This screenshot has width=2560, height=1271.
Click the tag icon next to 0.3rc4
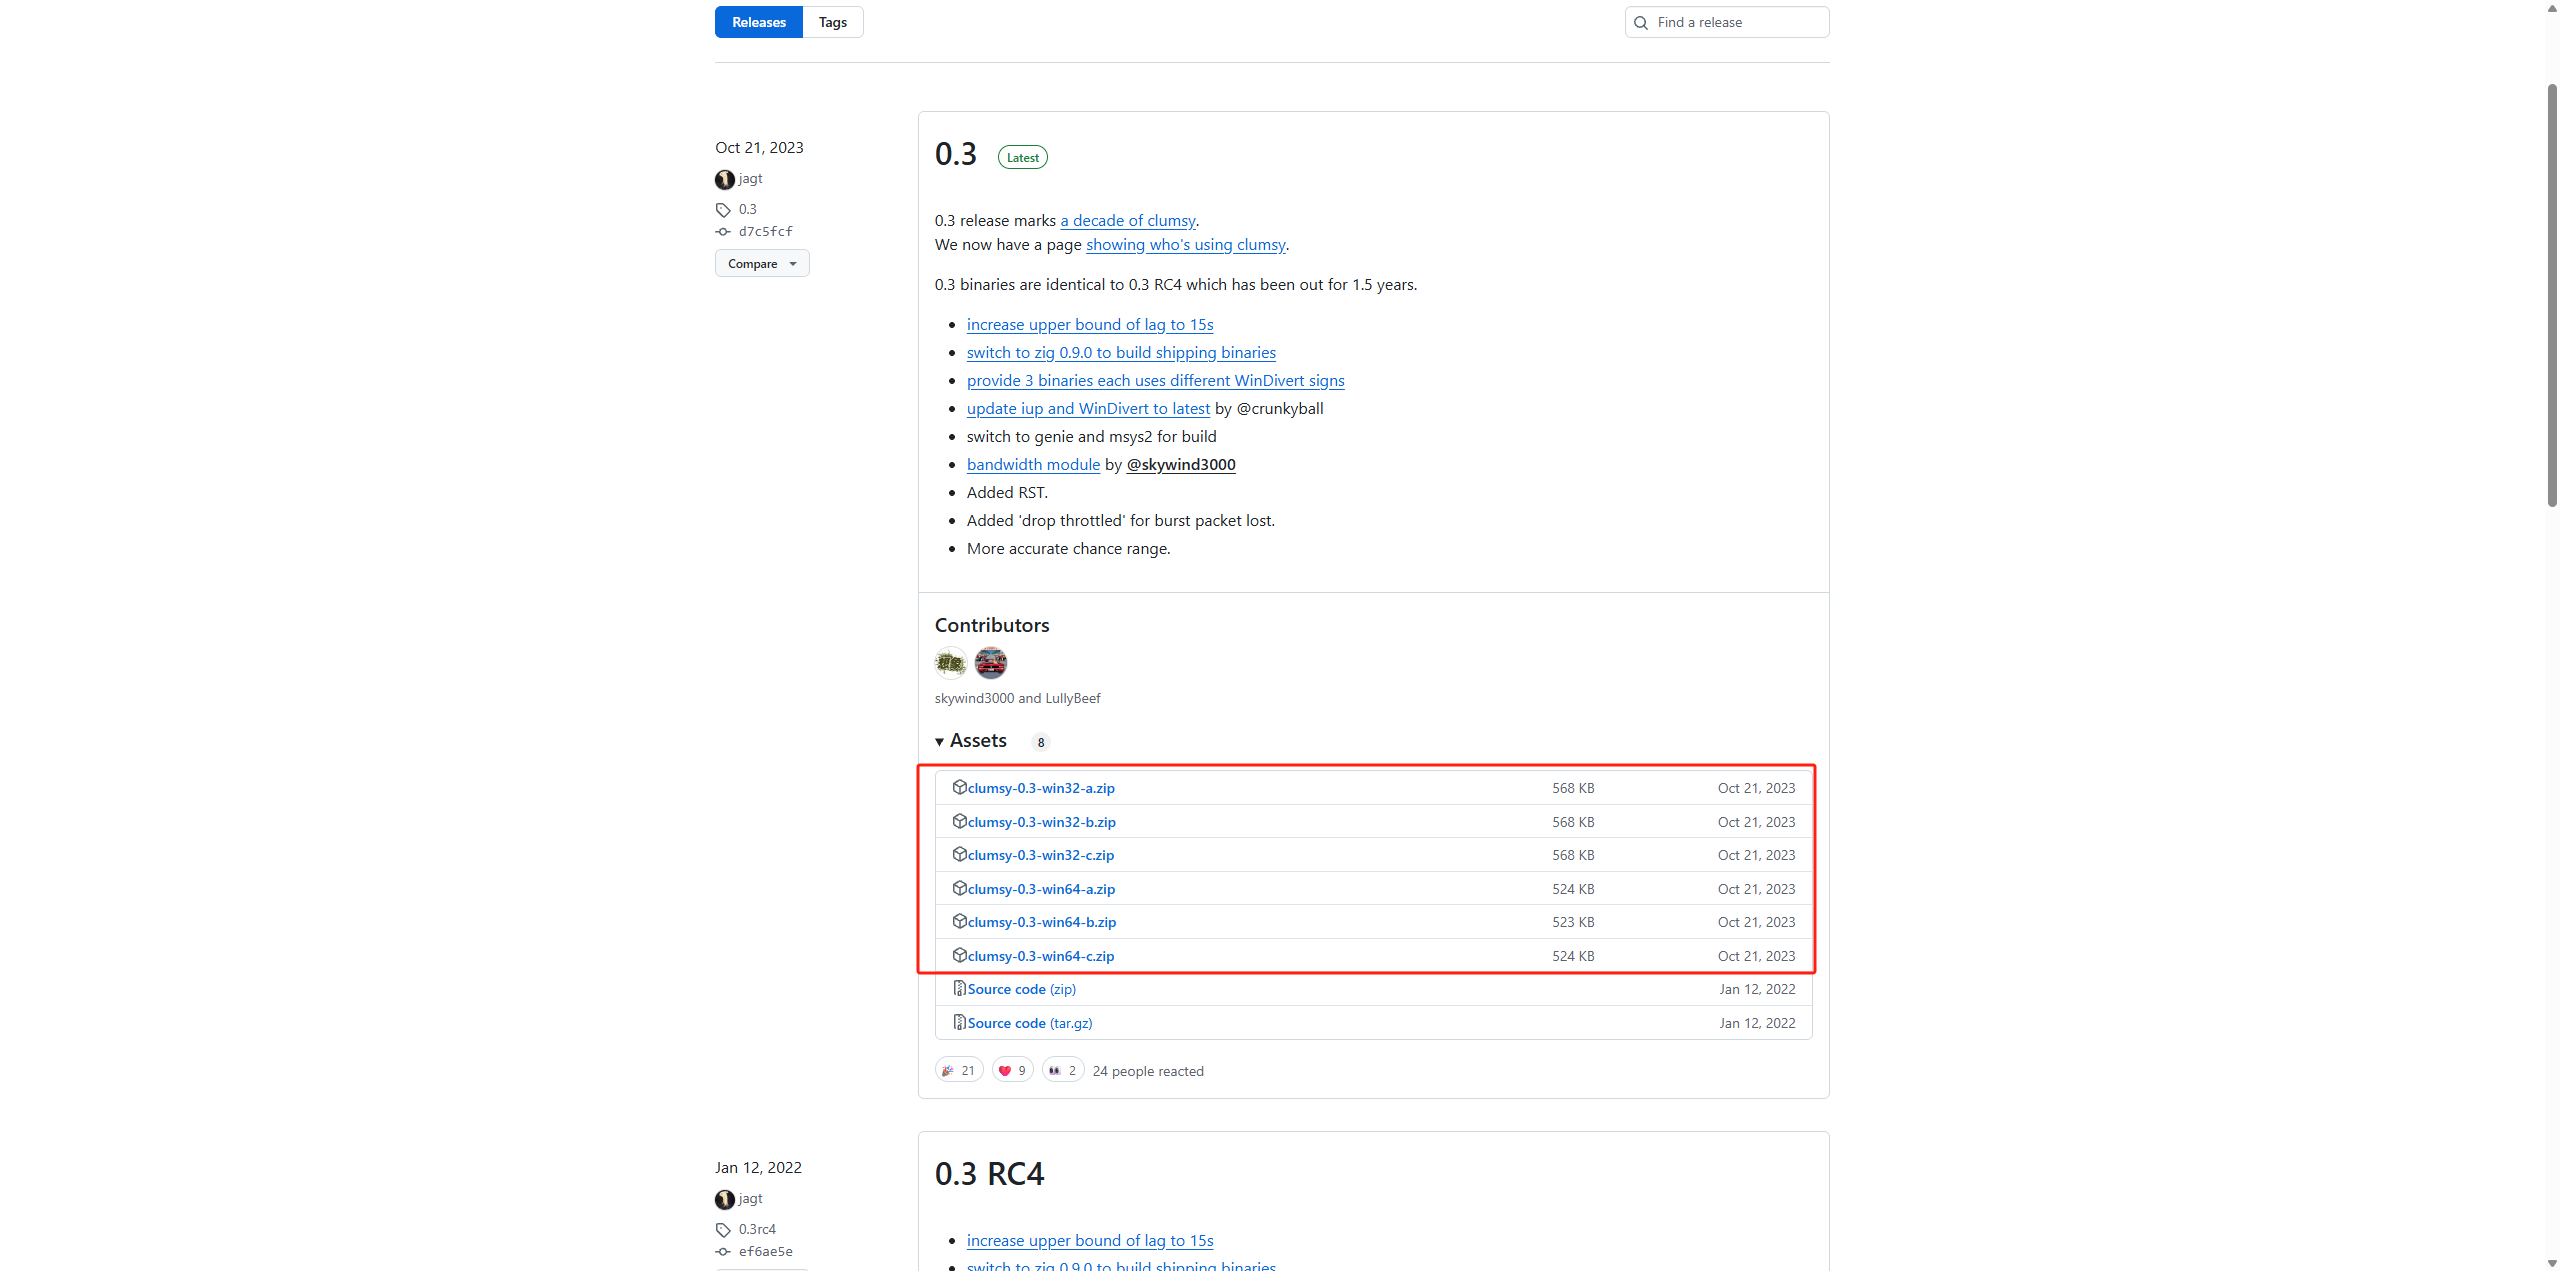pyautogui.click(x=723, y=1230)
